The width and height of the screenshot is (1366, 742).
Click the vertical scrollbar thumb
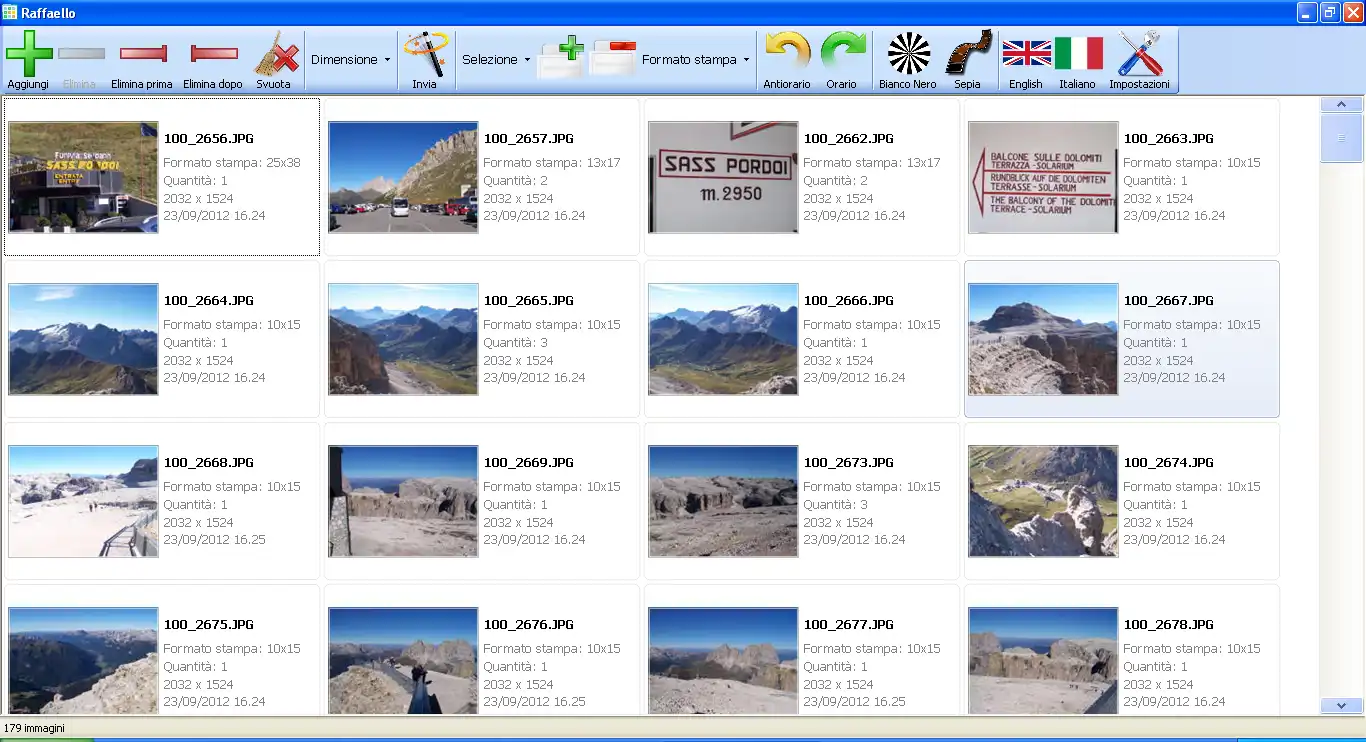click(1341, 138)
